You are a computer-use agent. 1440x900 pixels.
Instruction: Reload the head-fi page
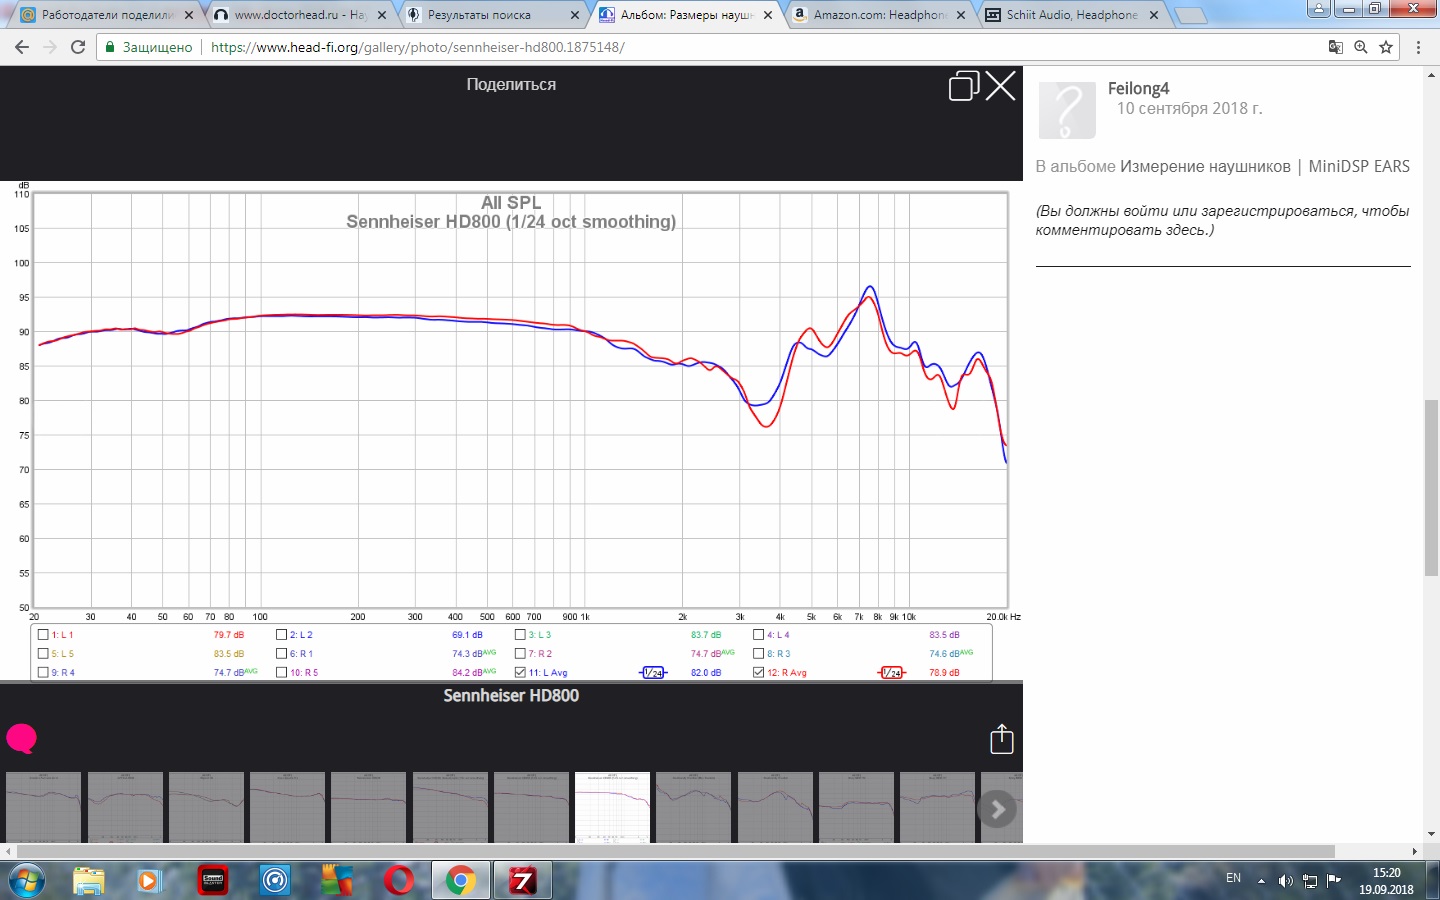pos(78,47)
